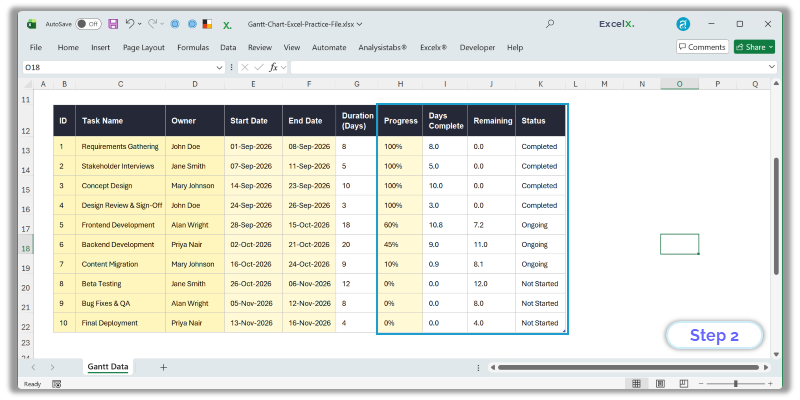Click previous sheet navigation arrow
The height and width of the screenshot is (400, 800).
[33, 367]
